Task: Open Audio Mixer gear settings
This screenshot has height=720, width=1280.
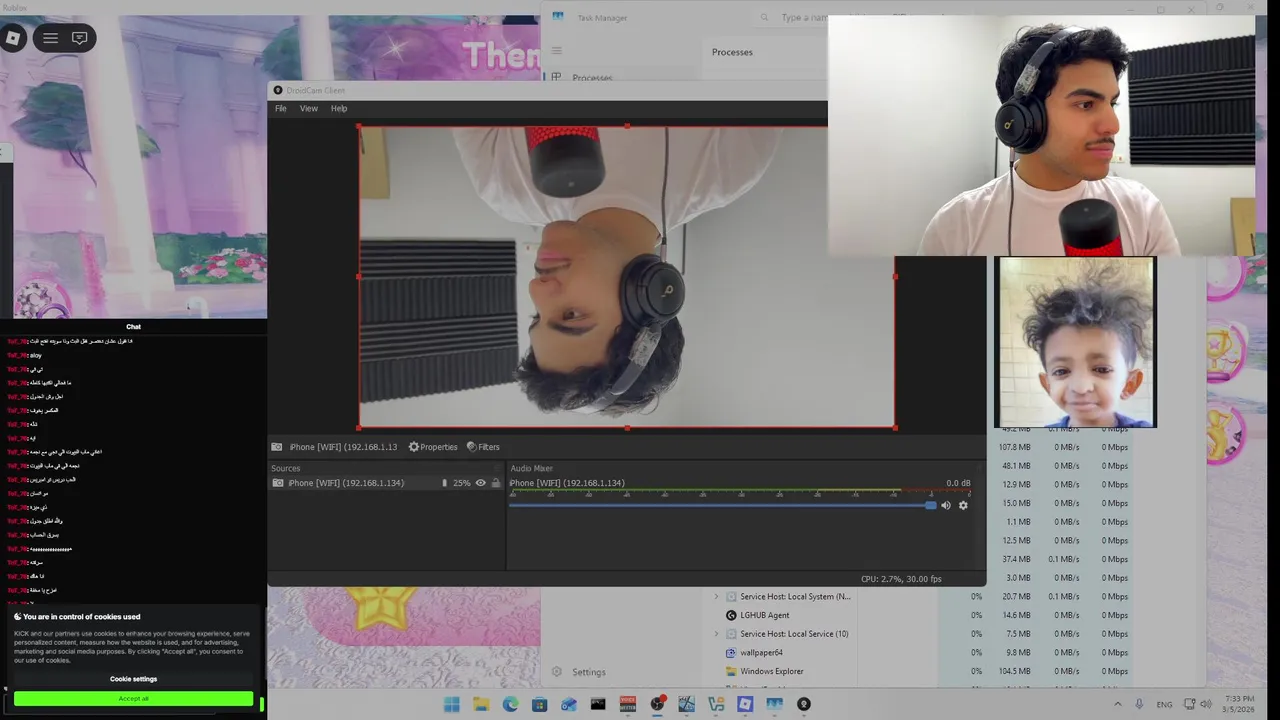Action: [x=963, y=505]
